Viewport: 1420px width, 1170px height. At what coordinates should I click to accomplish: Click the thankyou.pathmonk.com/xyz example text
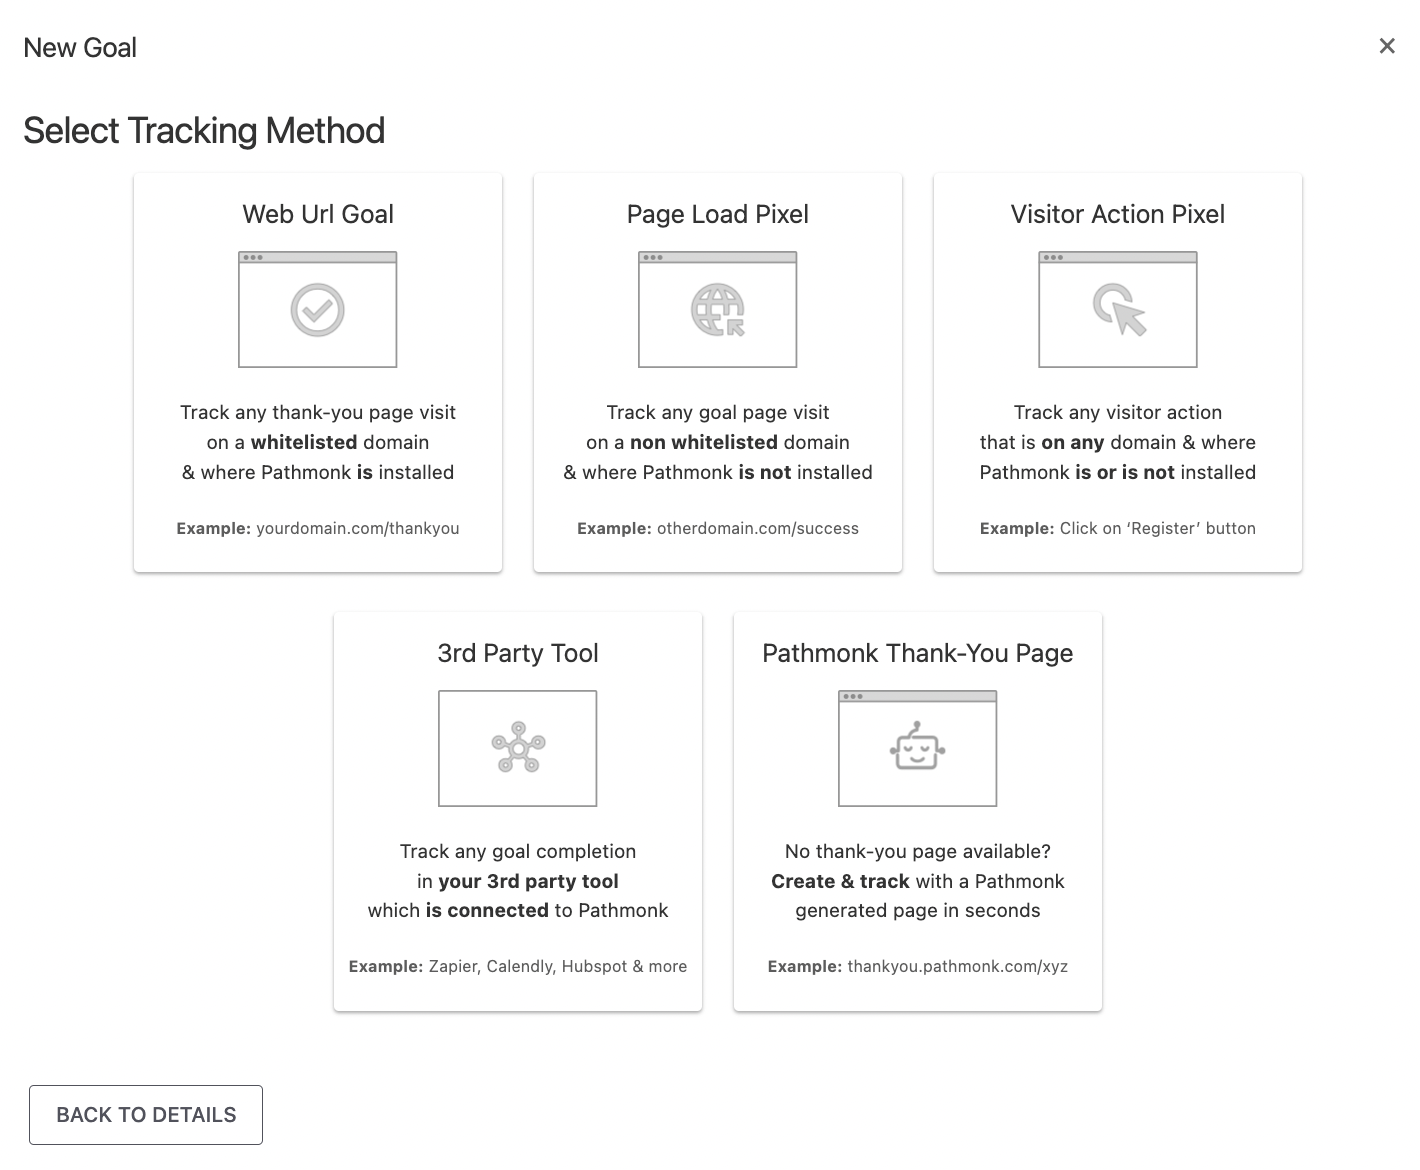(x=956, y=966)
